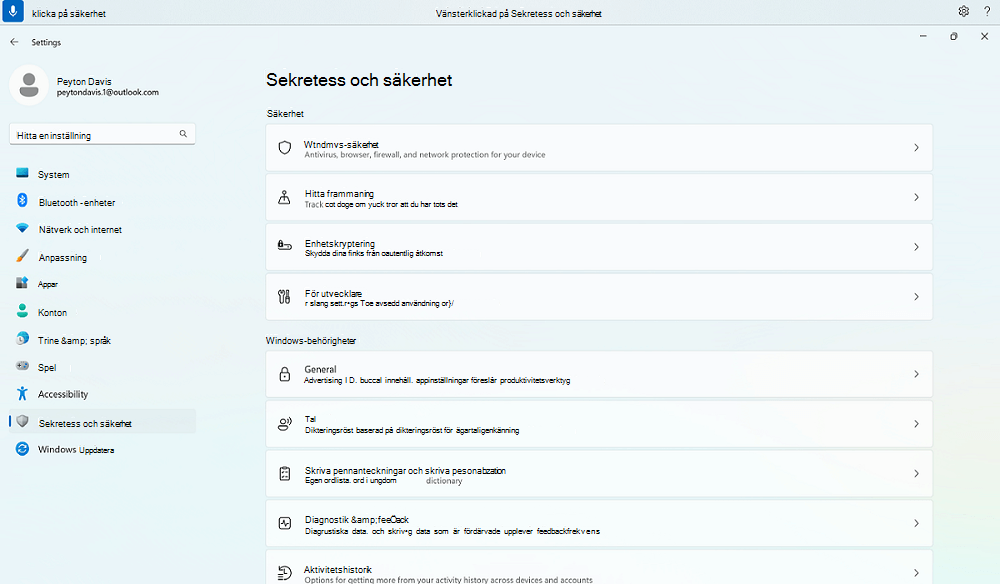Click the Spel label in sidebar
This screenshot has width=1000, height=584.
[47, 367]
